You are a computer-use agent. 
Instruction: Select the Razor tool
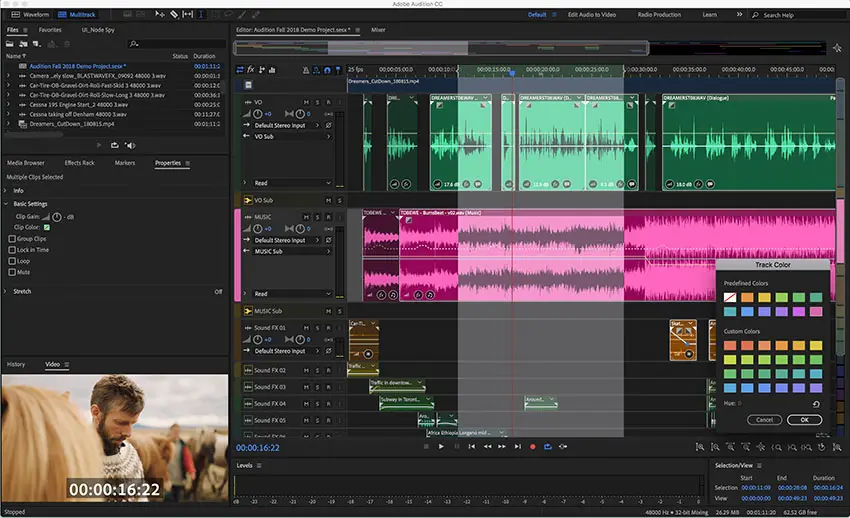coord(174,15)
